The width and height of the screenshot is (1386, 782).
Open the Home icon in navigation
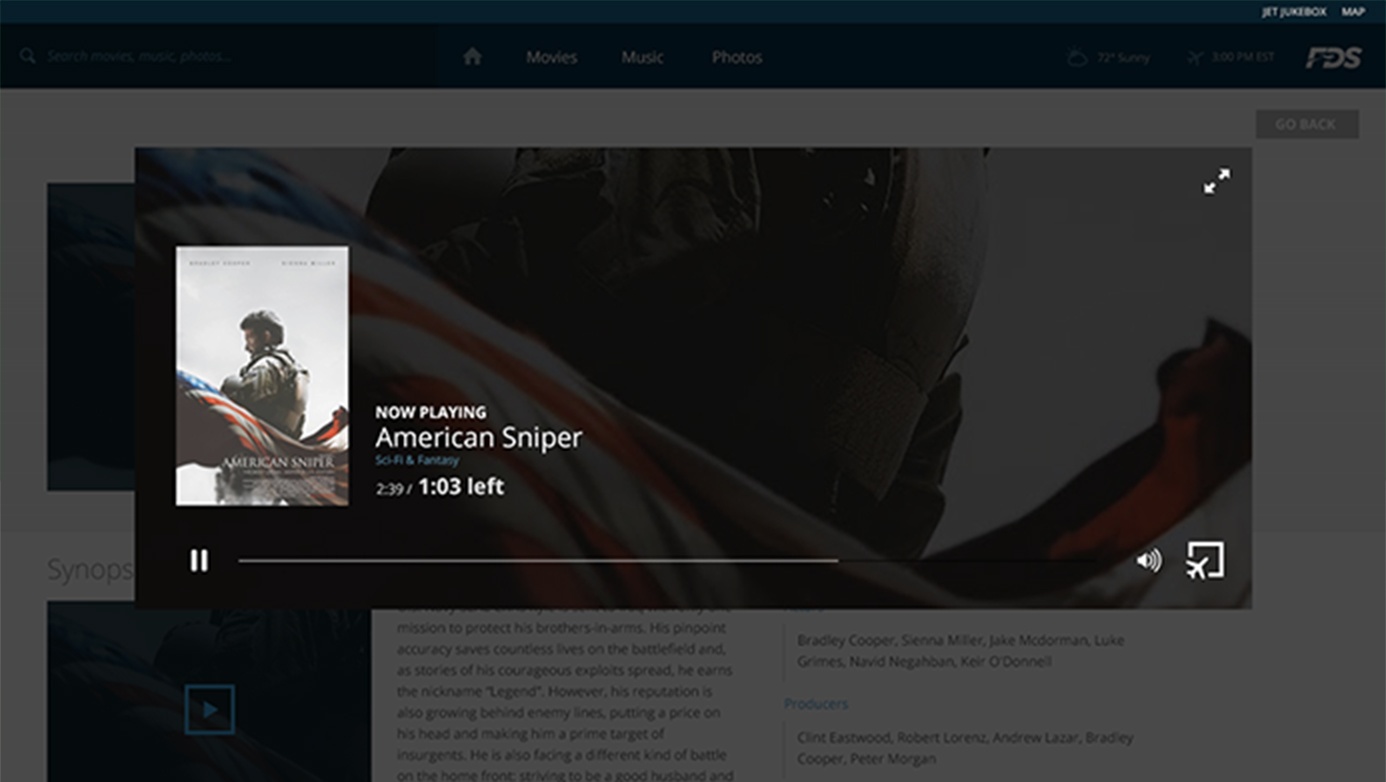(473, 57)
